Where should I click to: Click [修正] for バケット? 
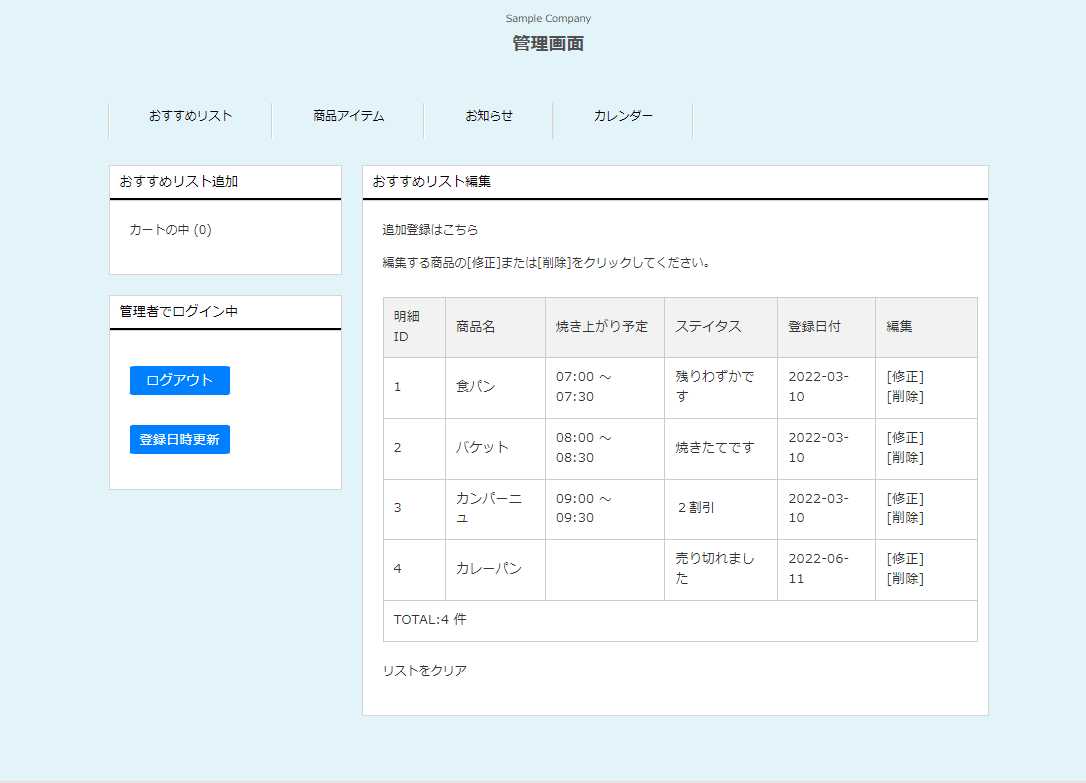(x=903, y=438)
